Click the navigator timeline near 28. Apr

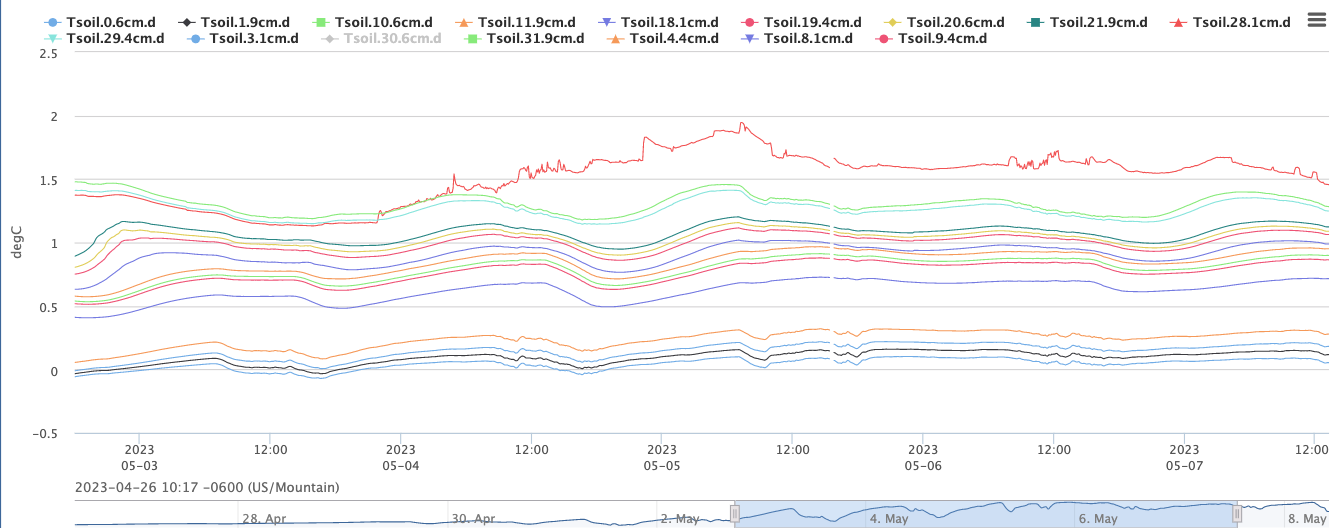click(x=264, y=518)
